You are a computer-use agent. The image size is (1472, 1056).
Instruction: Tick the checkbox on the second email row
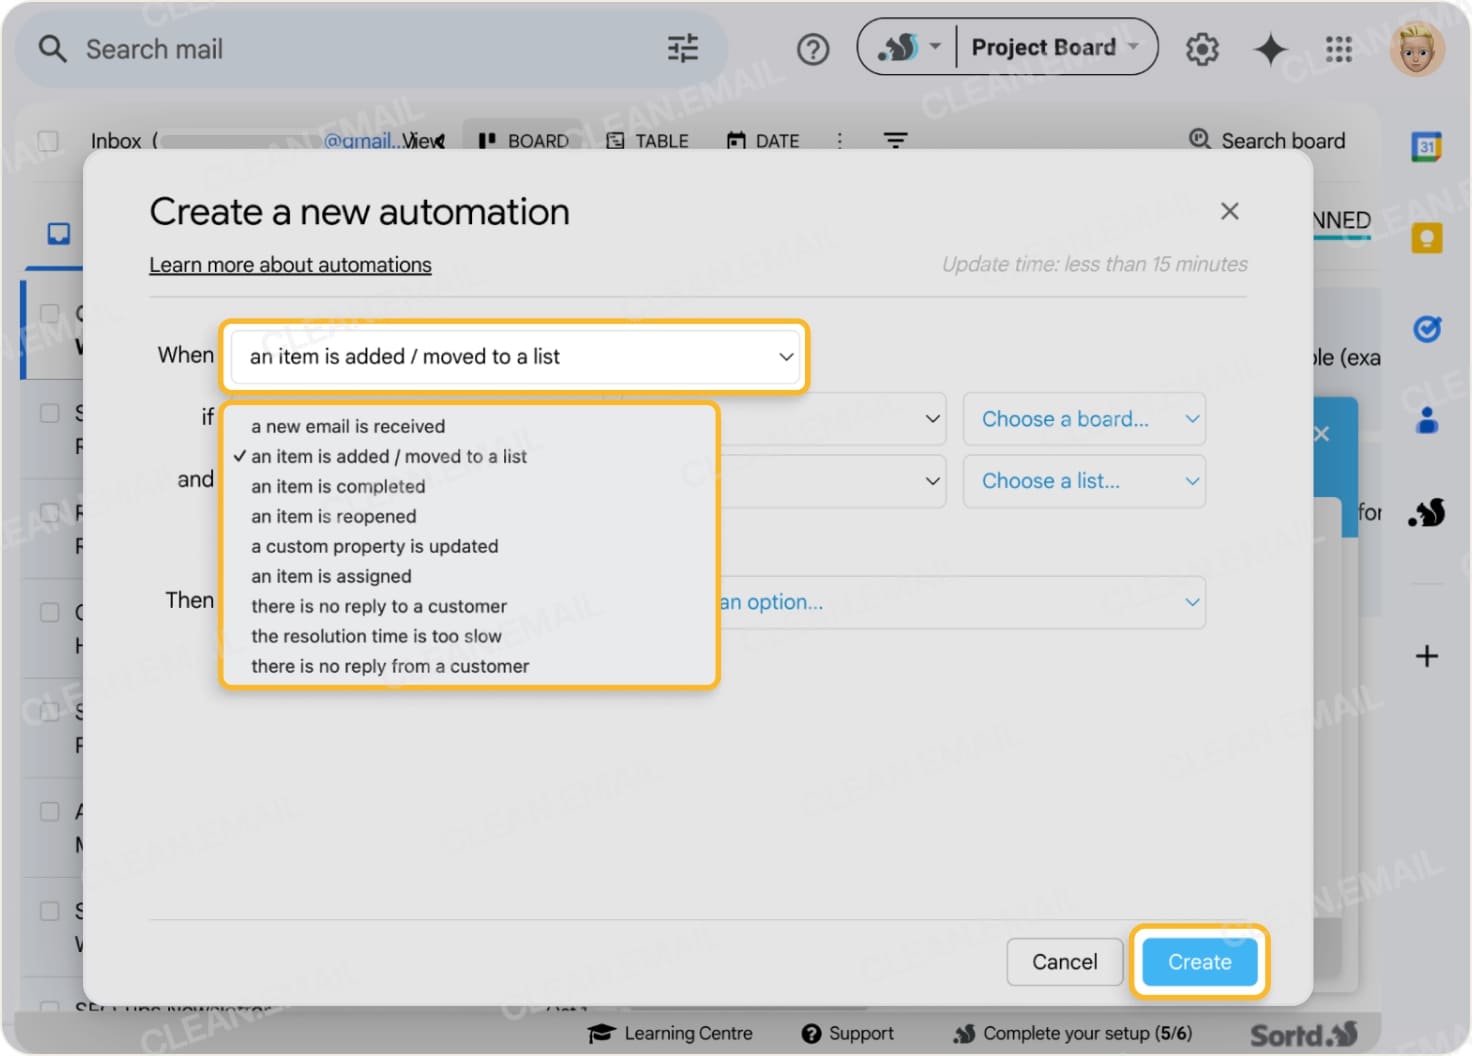(x=47, y=413)
